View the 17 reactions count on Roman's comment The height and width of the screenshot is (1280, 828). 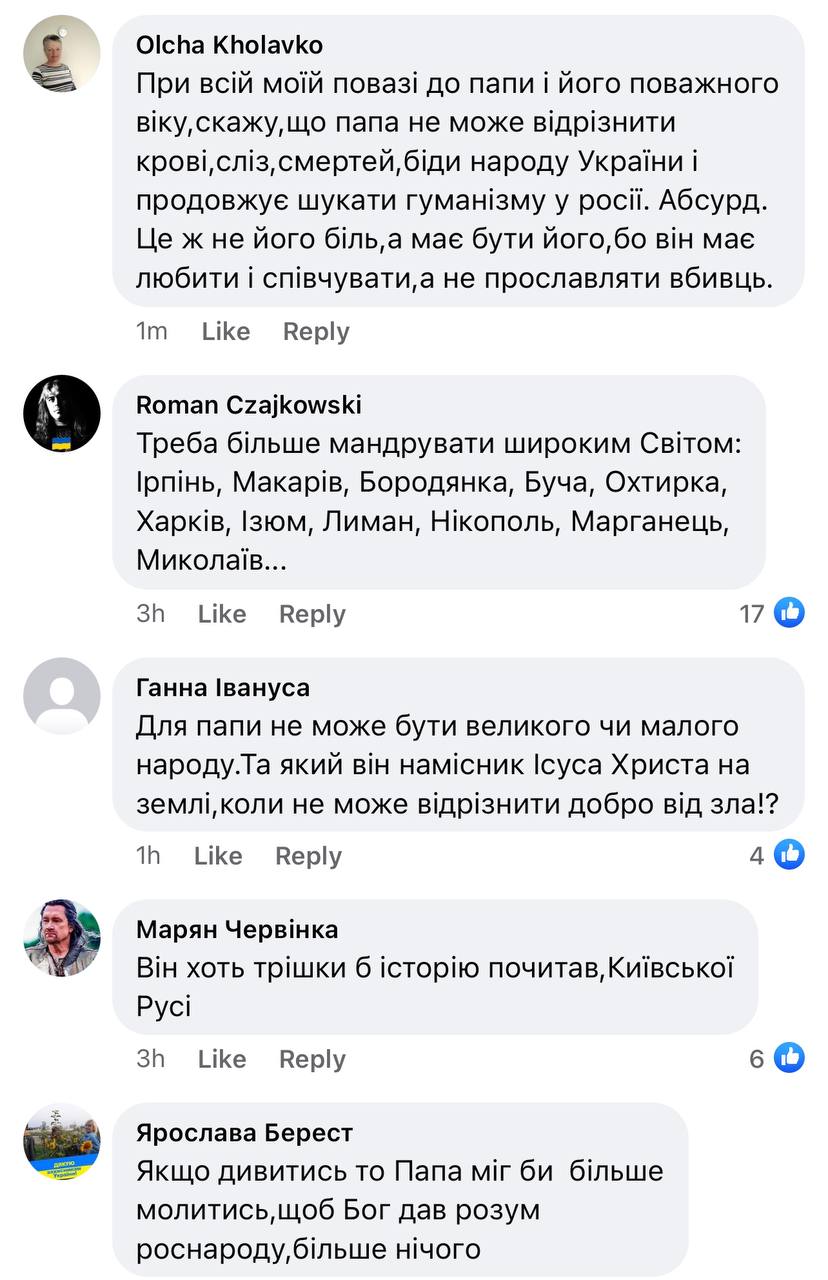point(752,613)
